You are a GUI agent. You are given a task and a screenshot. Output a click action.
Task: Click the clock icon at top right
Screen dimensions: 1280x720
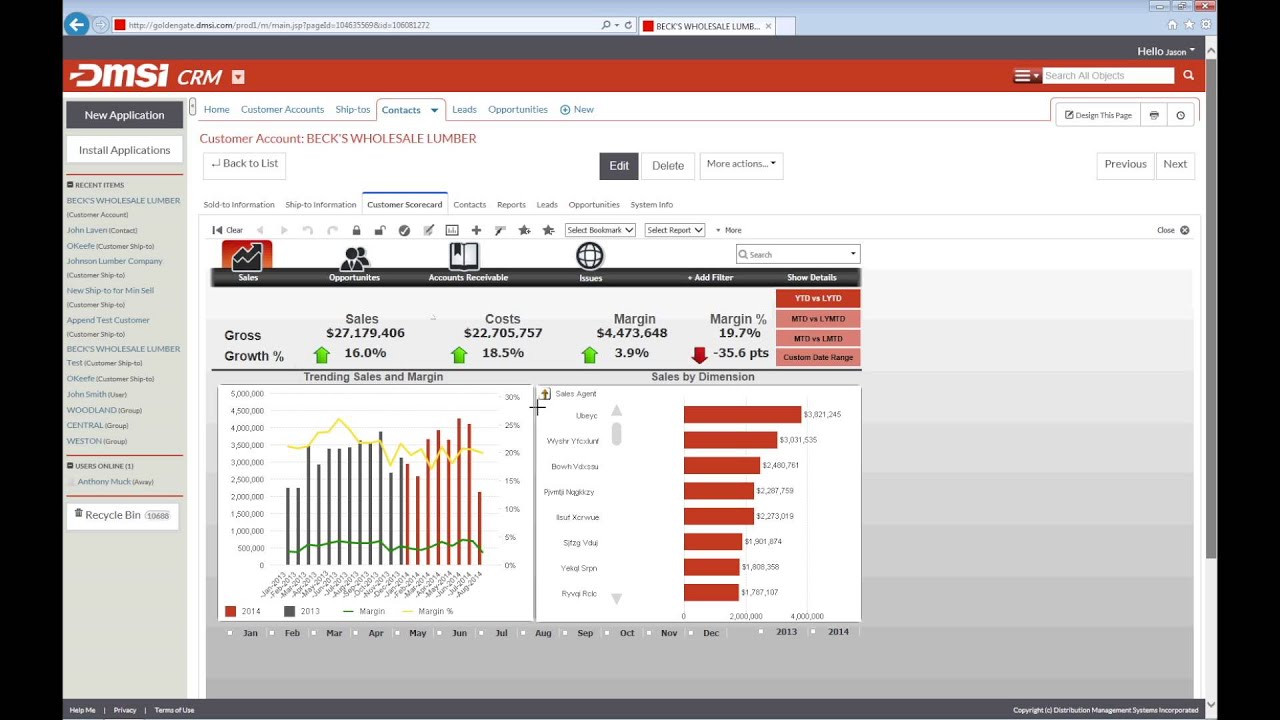pos(1180,115)
